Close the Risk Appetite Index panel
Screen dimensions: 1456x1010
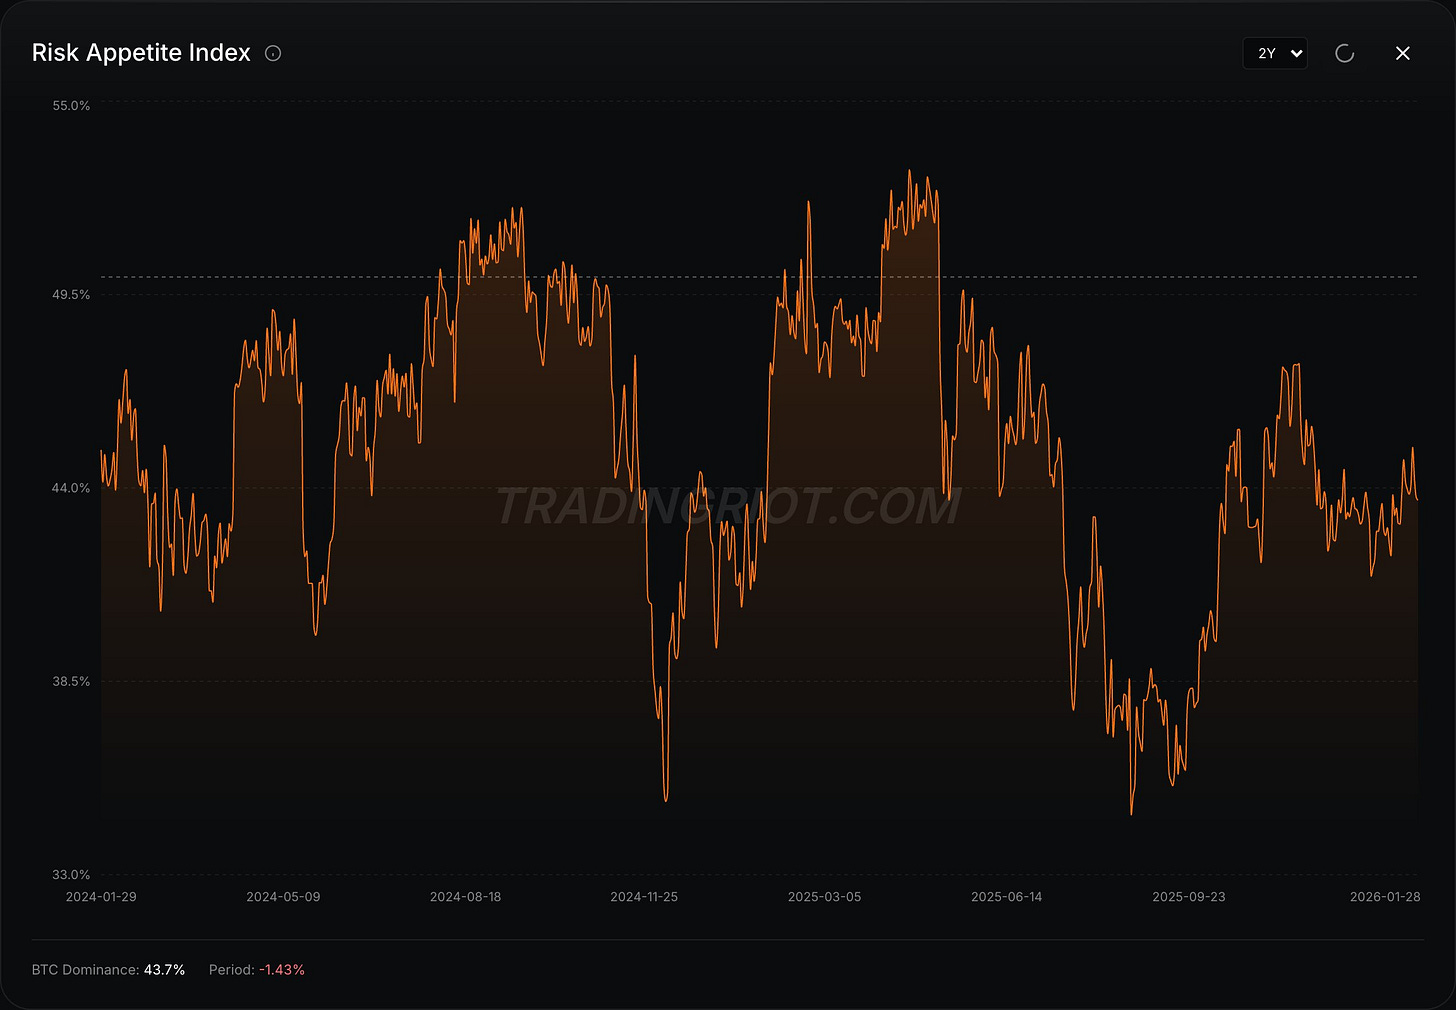1403,53
